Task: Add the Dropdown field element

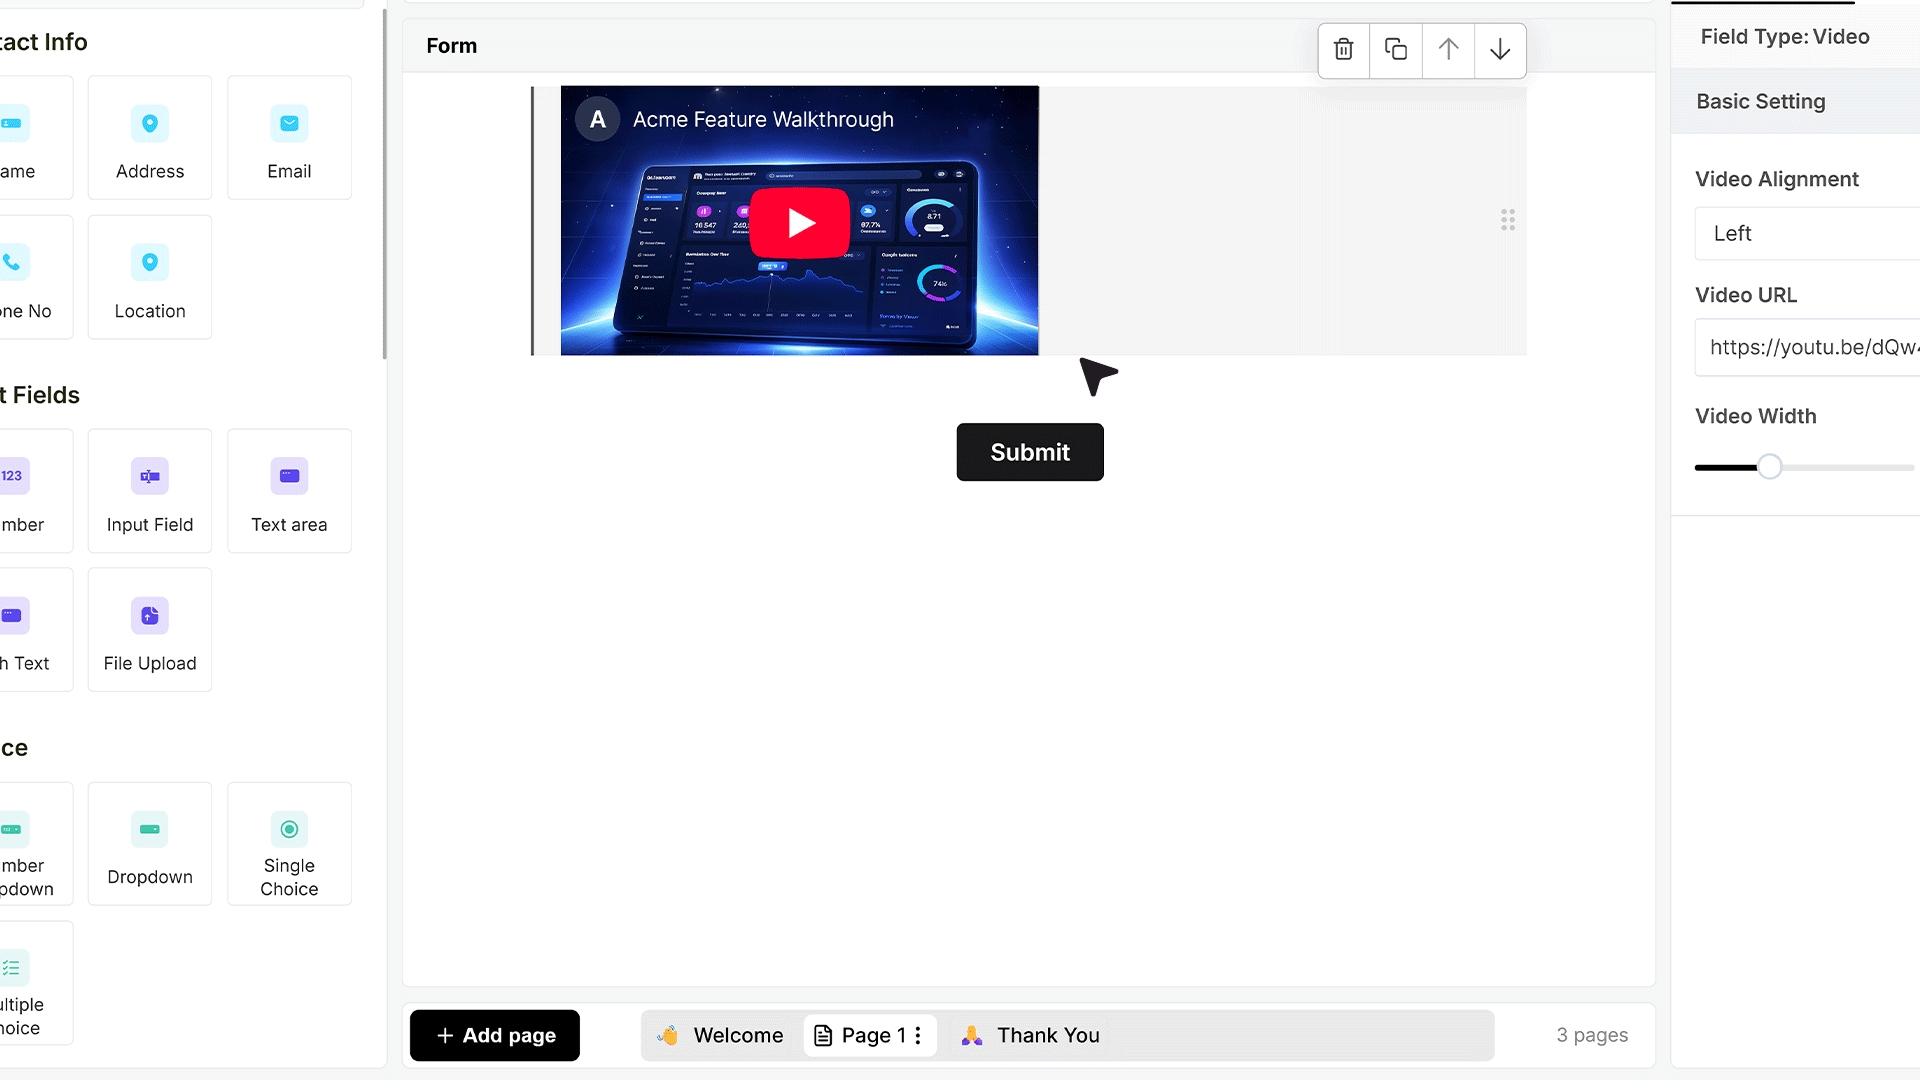Action: [150, 844]
